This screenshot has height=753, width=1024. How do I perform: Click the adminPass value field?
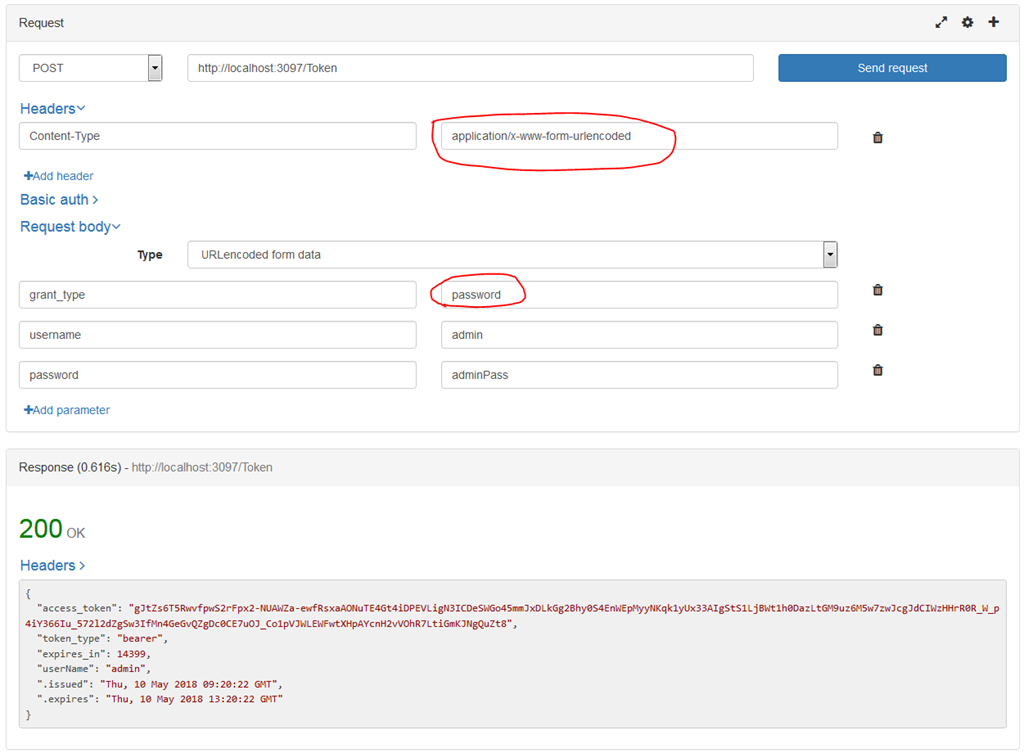(639, 375)
